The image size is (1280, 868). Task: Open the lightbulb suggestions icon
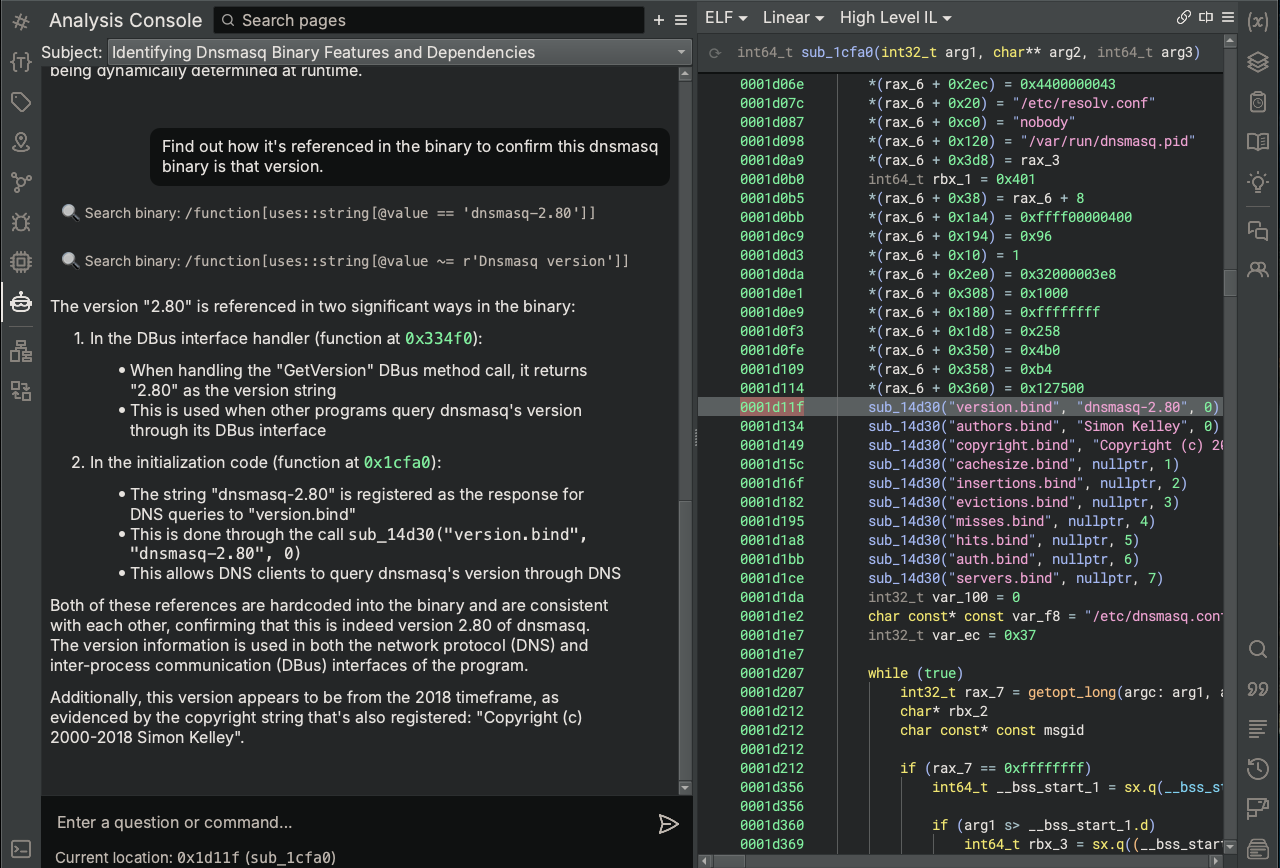(1258, 182)
